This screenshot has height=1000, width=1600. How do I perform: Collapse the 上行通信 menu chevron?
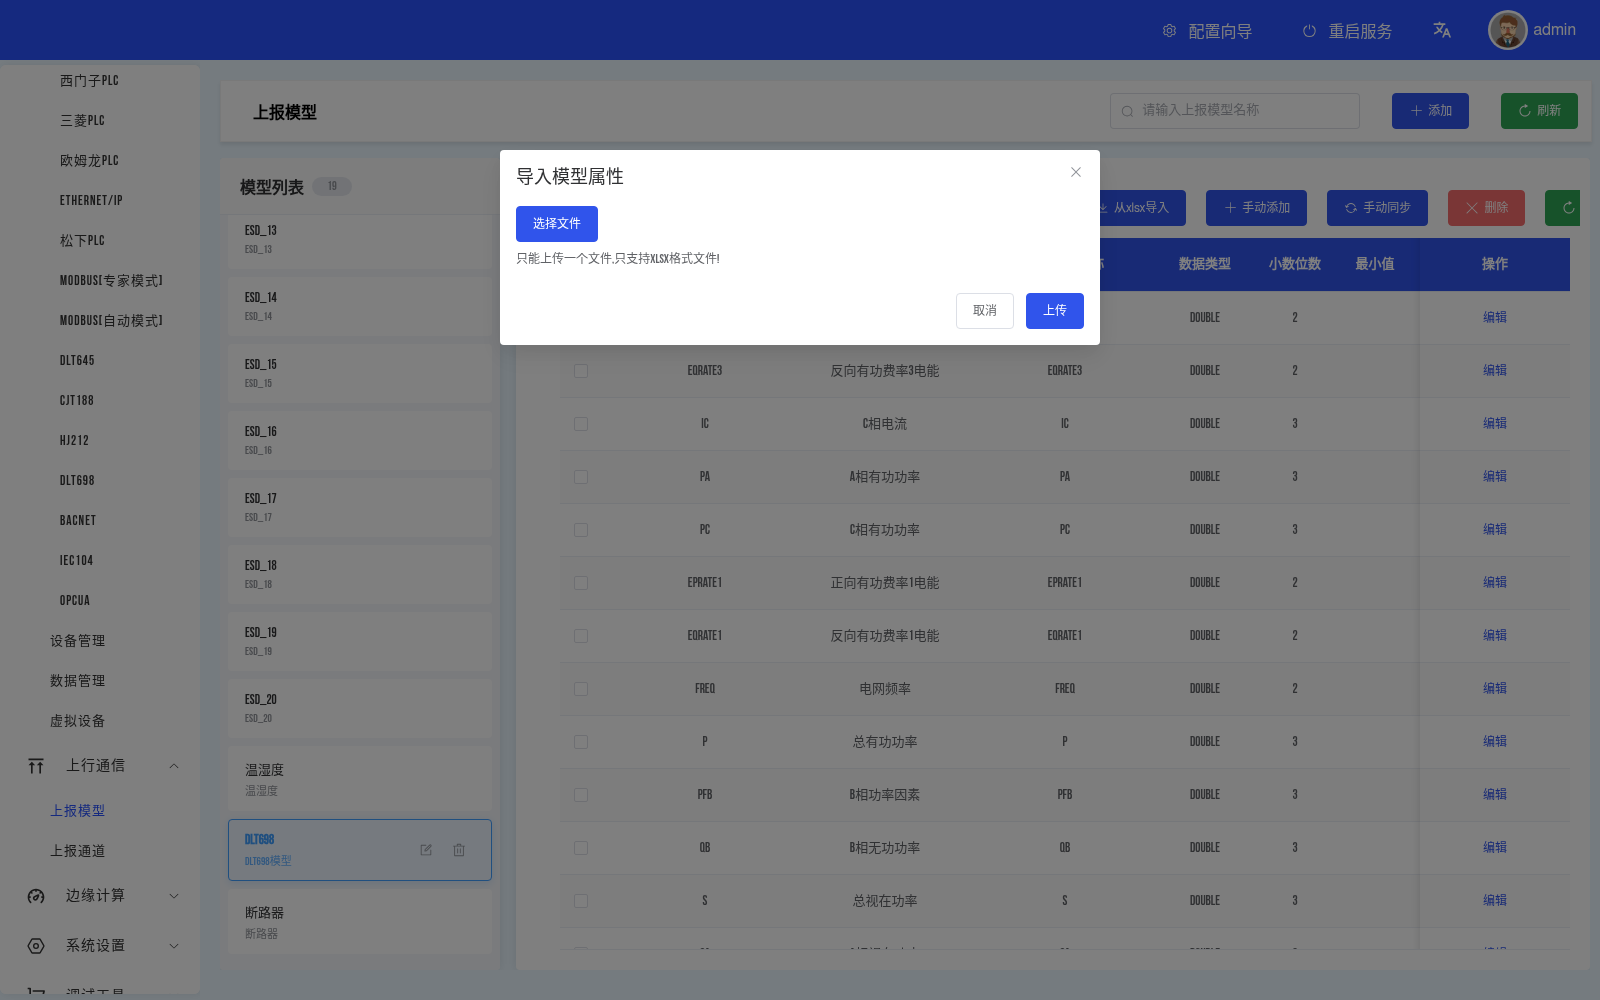point(174,766)
